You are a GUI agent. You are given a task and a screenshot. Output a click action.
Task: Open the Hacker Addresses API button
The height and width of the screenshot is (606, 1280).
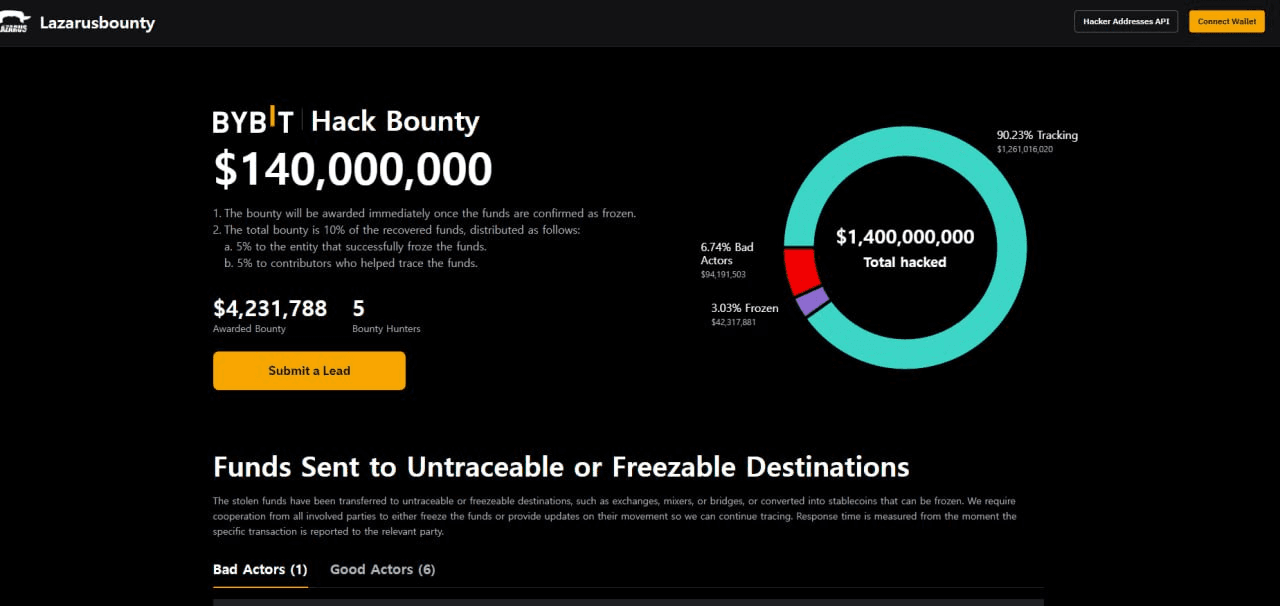1126,21
